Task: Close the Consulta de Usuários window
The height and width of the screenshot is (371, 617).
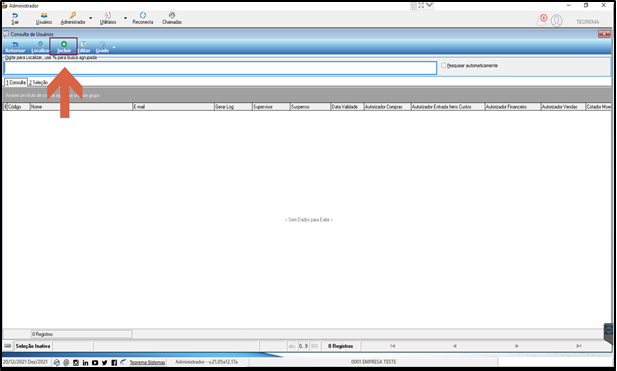Action: tap(604, 34)
